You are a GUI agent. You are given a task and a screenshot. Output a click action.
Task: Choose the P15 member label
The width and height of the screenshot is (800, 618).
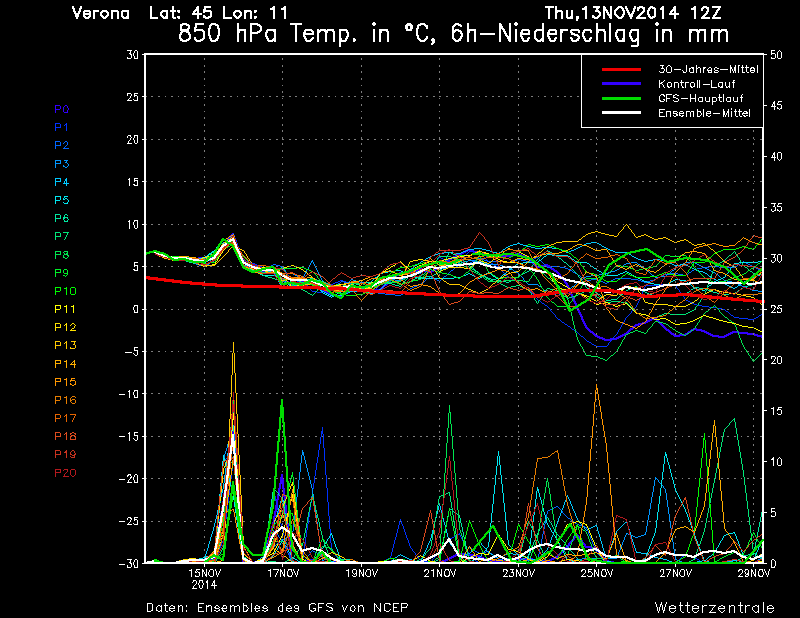coord(65,382)
